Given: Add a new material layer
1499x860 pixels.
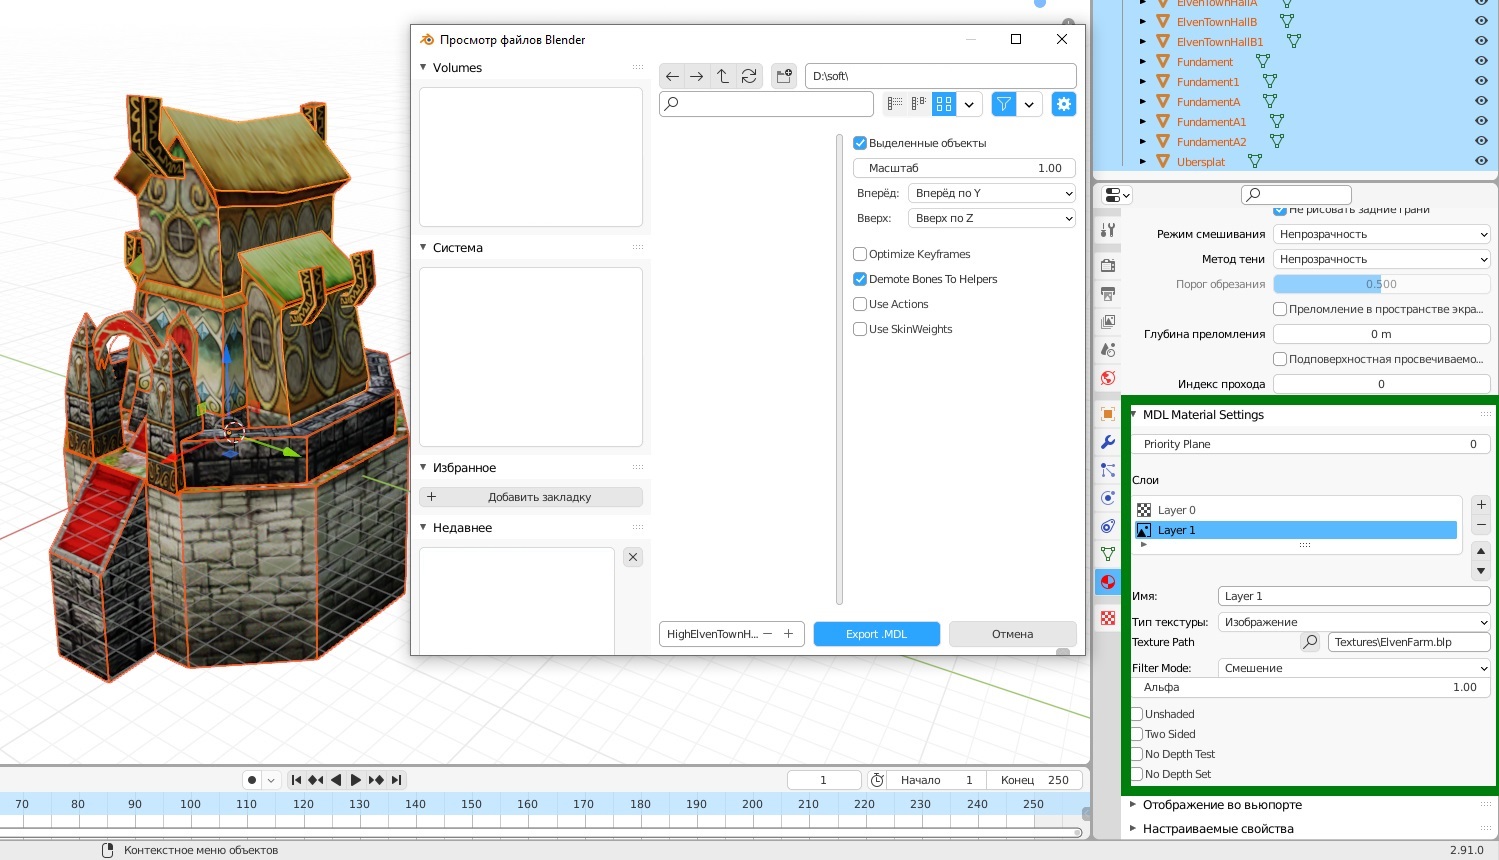Looking at the screenshot, I should pyautogui.click(x=1481, y=505).
